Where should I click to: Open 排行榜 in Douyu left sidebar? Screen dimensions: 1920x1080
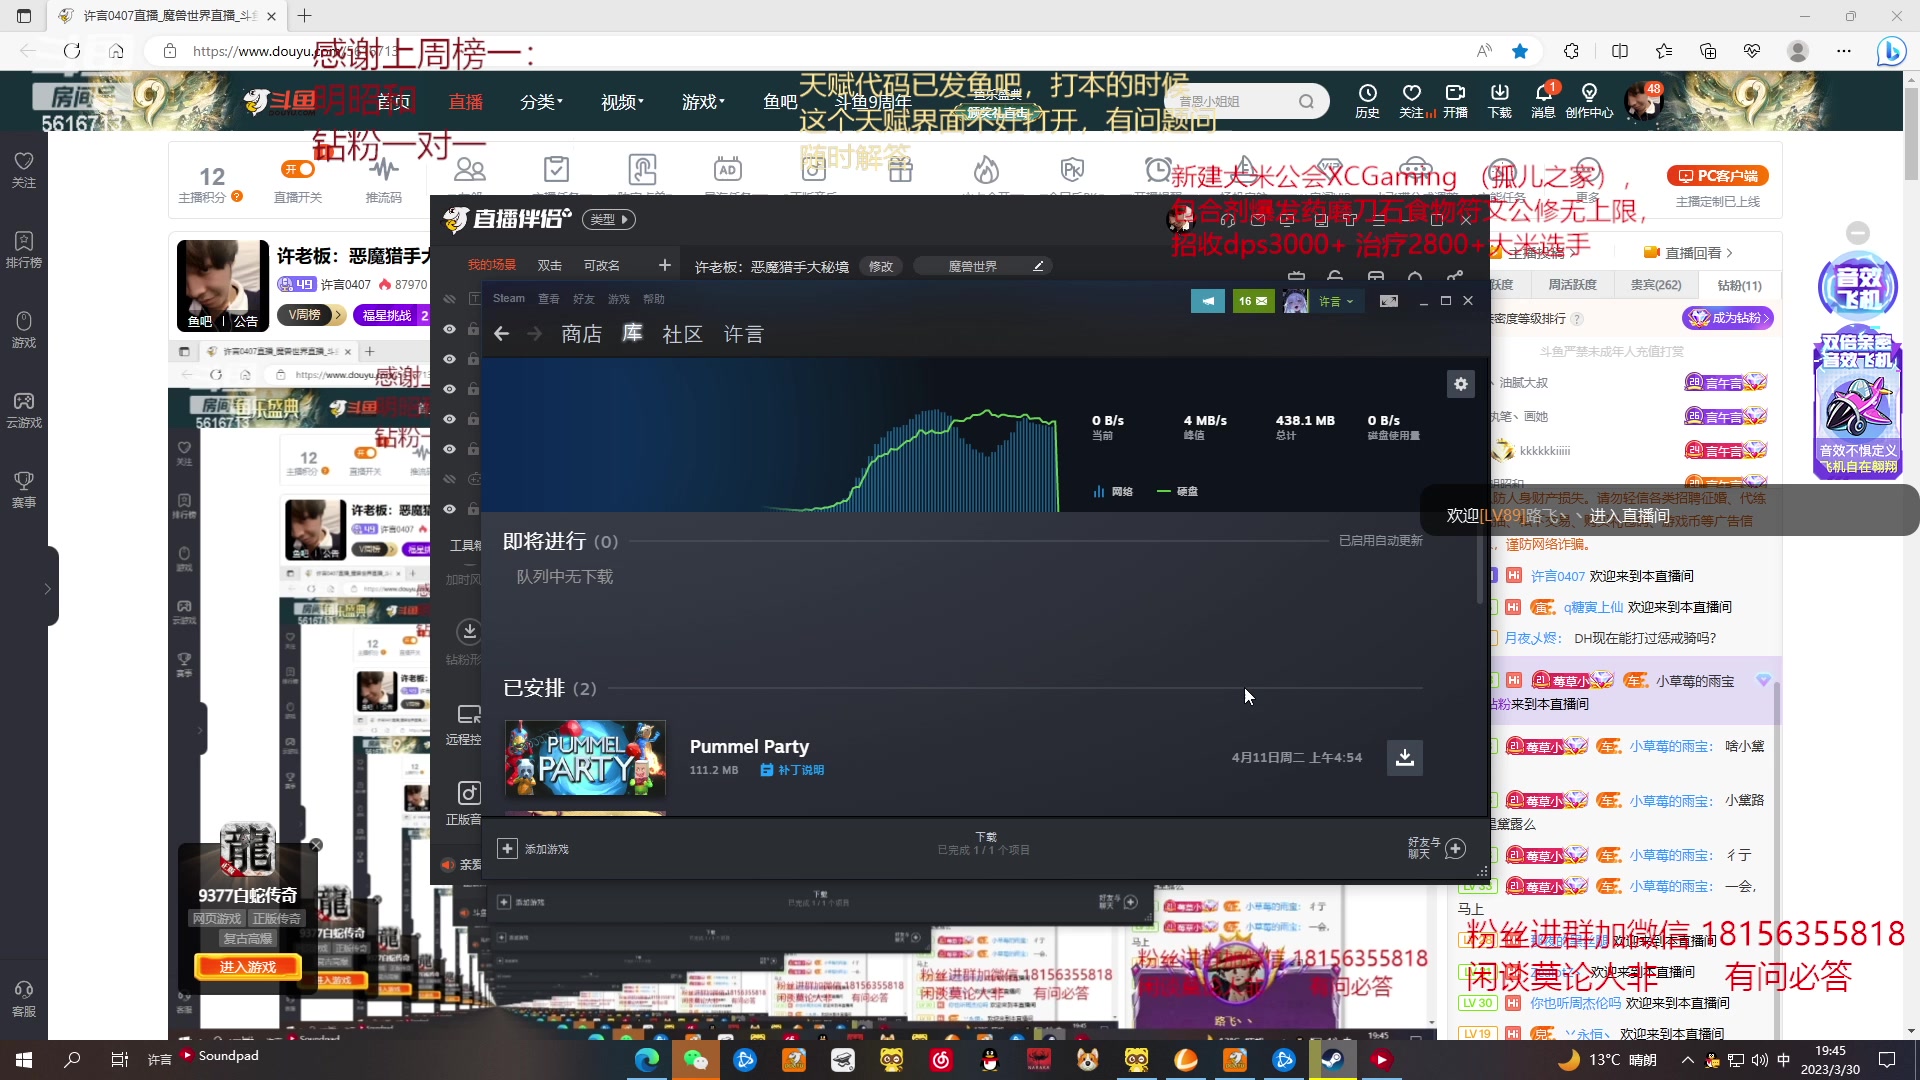pyautogui.click(x=24, y=250)
